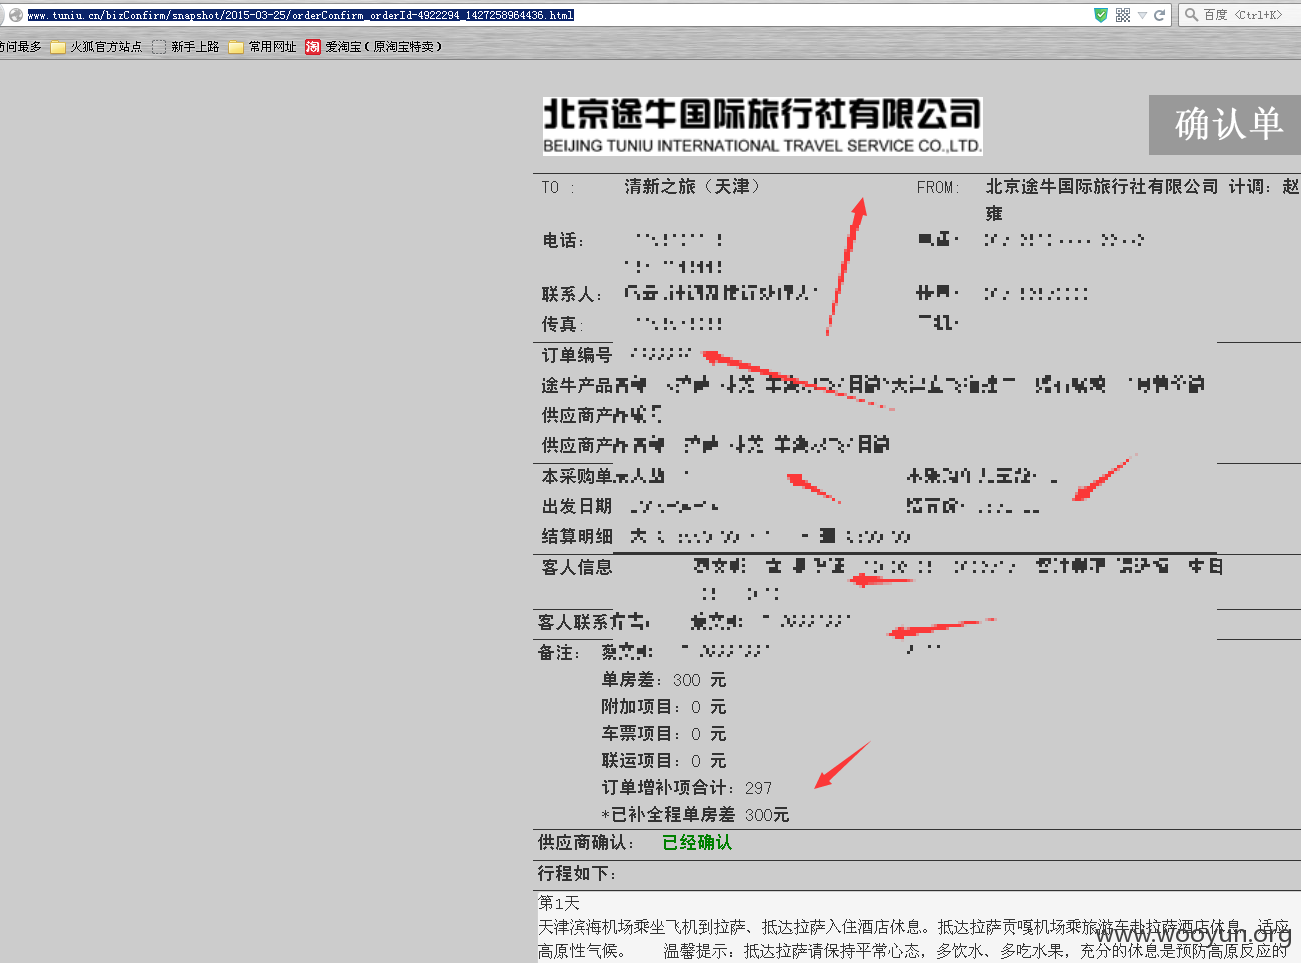This screenshot has height=963, width=1301.
Task: Select the tuniu.cn URL in address bar
Action: (x=301, y=15)
